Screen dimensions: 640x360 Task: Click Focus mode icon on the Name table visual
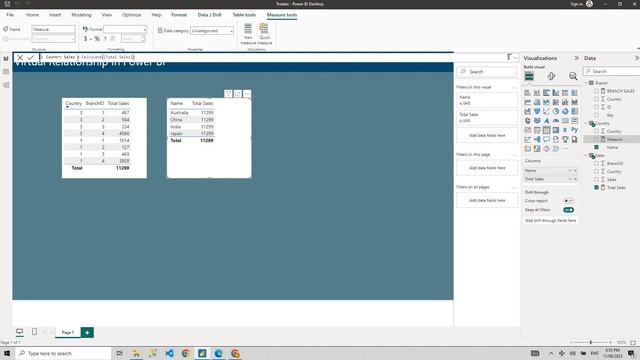[238, 94]
